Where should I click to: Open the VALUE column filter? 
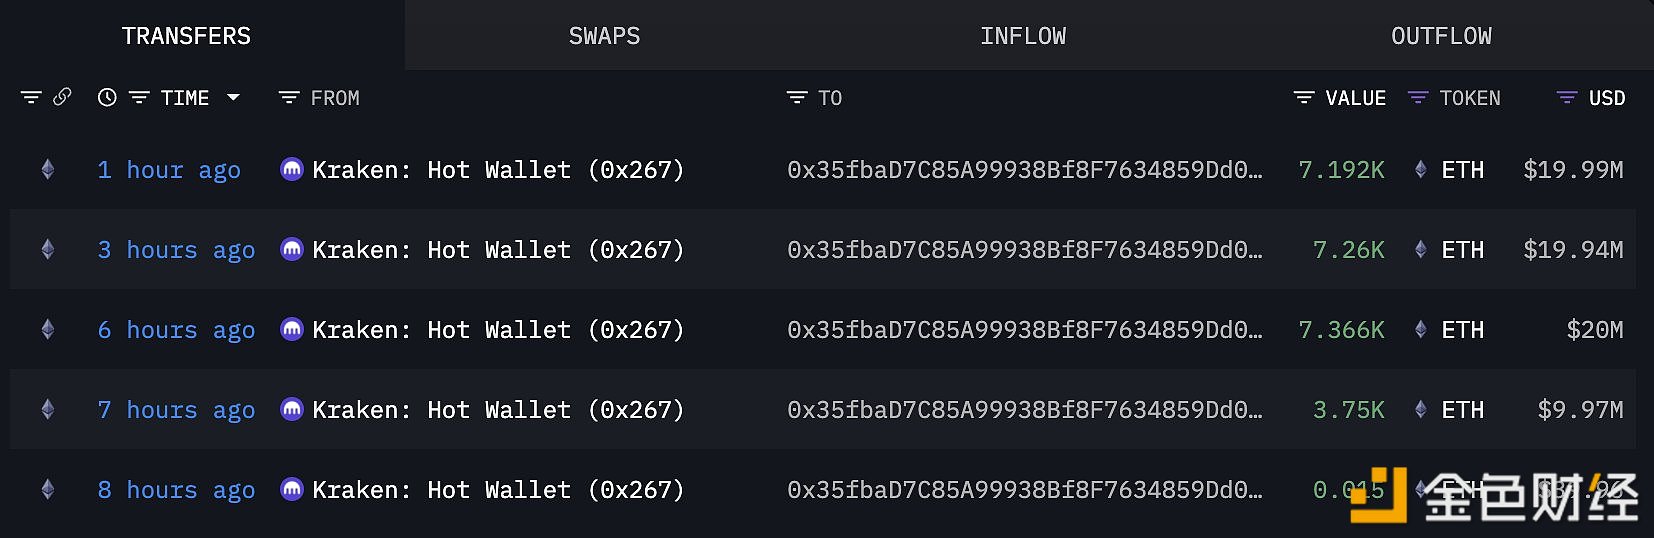(1304, 97)
